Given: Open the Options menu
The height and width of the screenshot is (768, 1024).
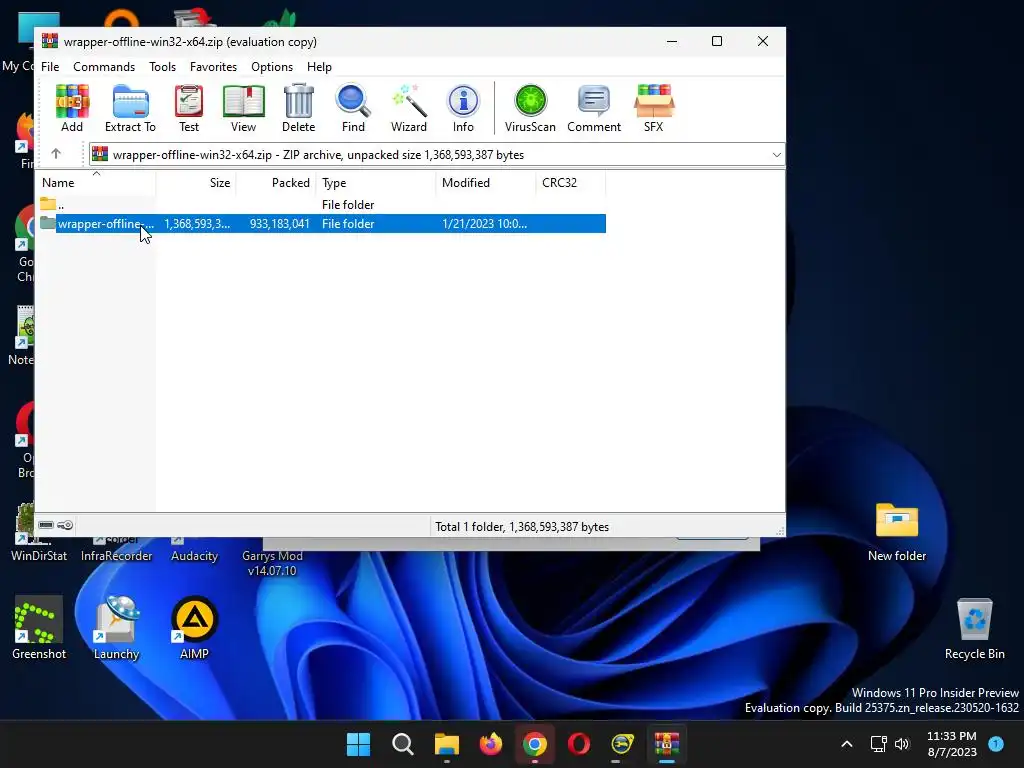Looking at the screenshot, I should pyautogui.click(x=272, y=67).
